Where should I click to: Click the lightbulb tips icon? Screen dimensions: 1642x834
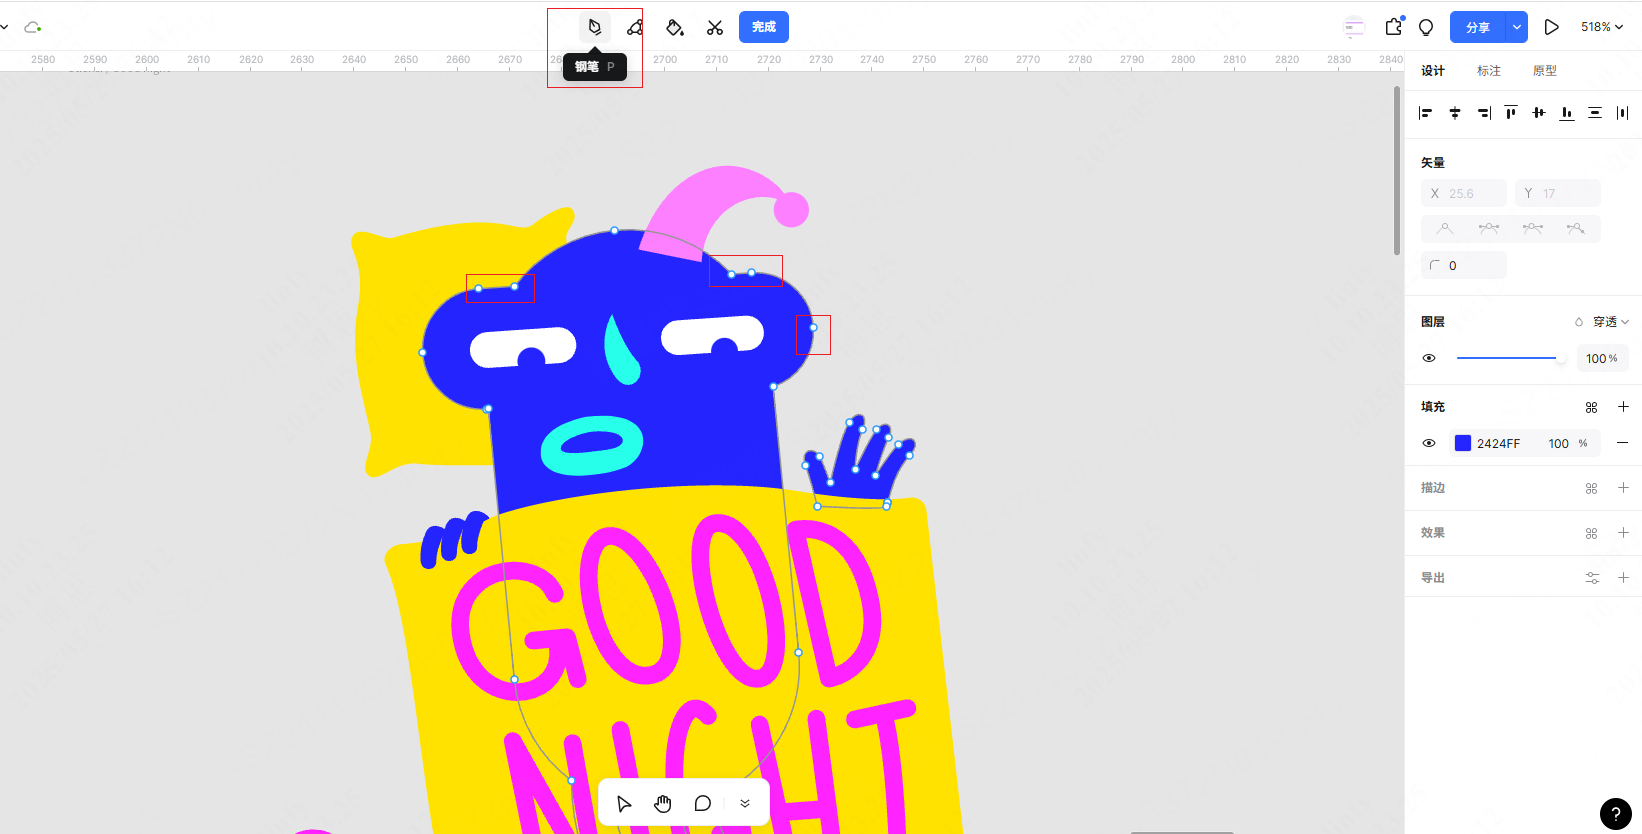1426,27
